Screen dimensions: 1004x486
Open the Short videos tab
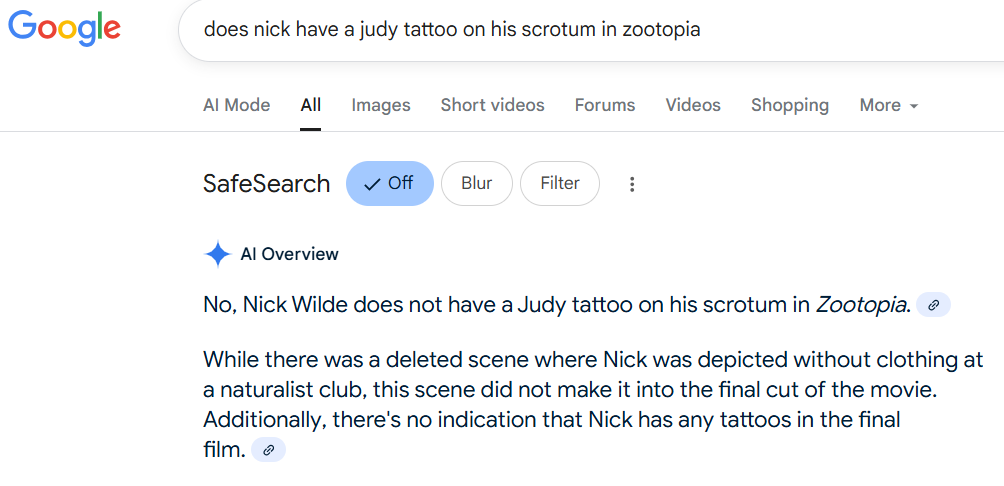(492, 105)
